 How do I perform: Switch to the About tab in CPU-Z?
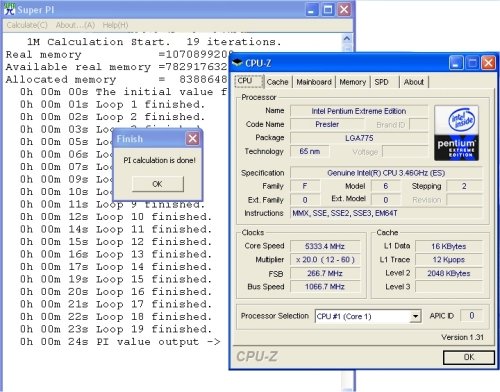pos(414,82)
